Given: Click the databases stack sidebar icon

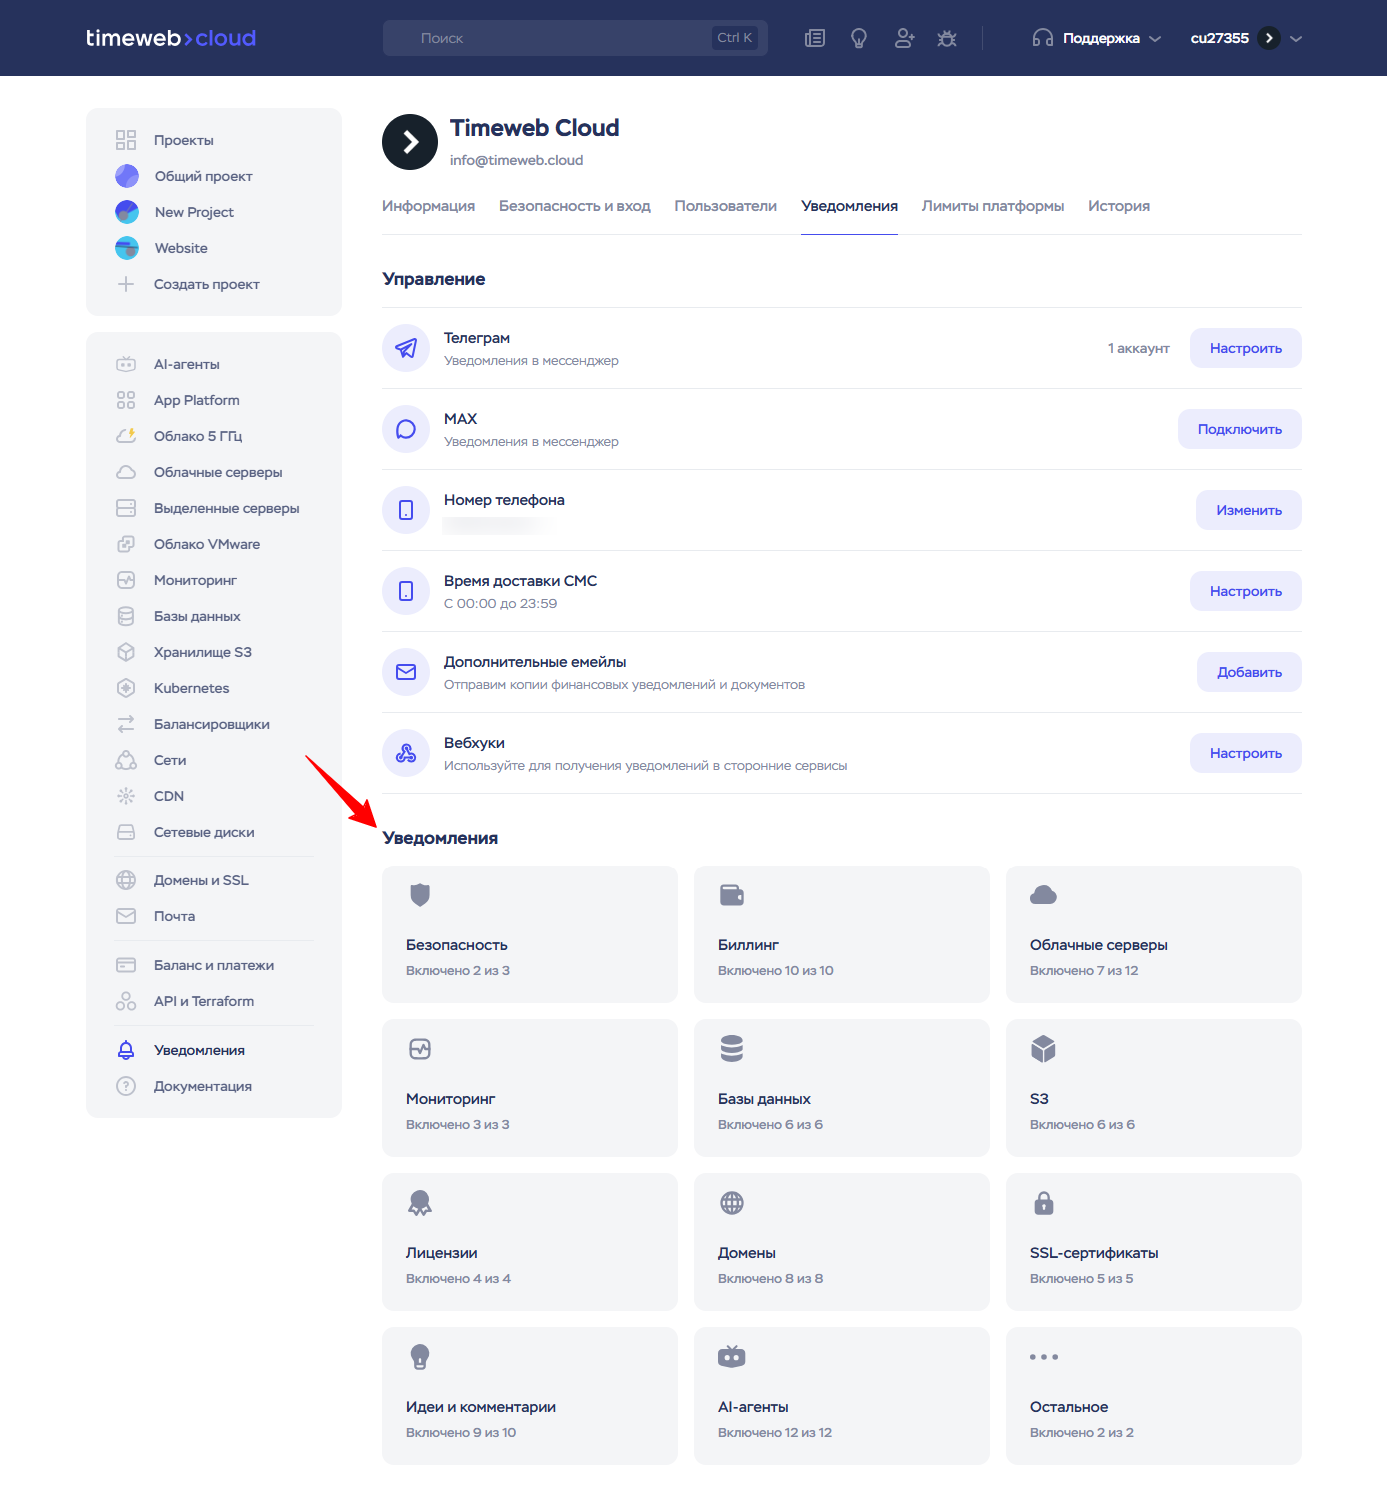Looking at the screenshot, I should [x=126, y=616].
